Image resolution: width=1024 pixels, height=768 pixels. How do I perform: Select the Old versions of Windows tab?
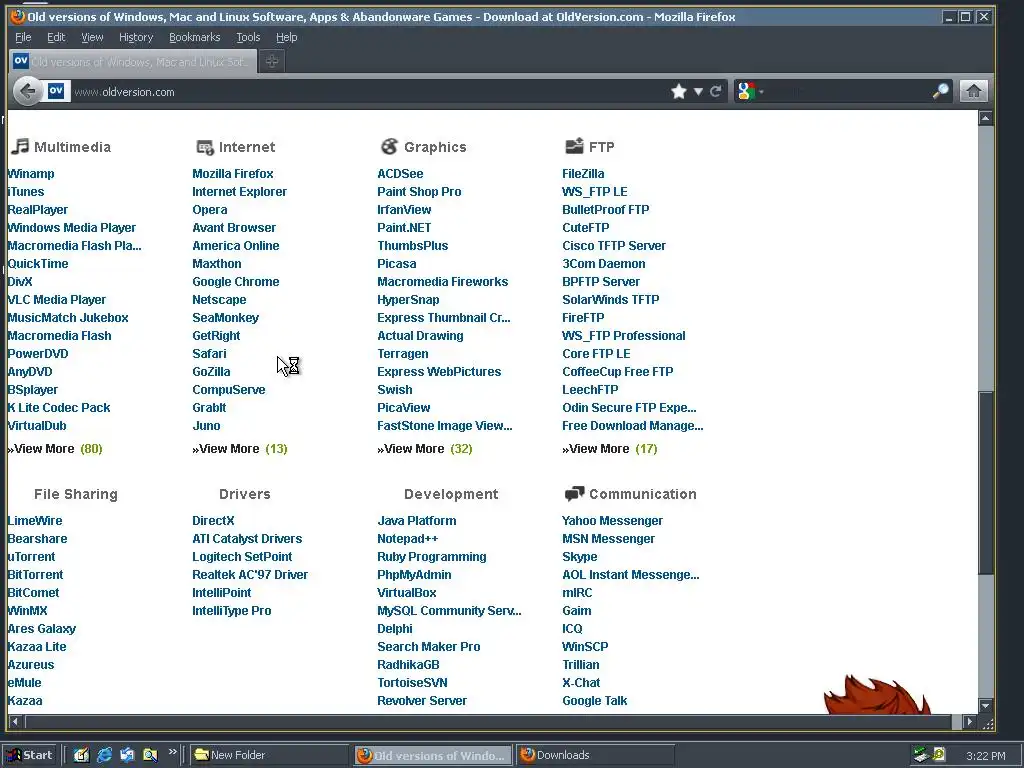point(134,61)
